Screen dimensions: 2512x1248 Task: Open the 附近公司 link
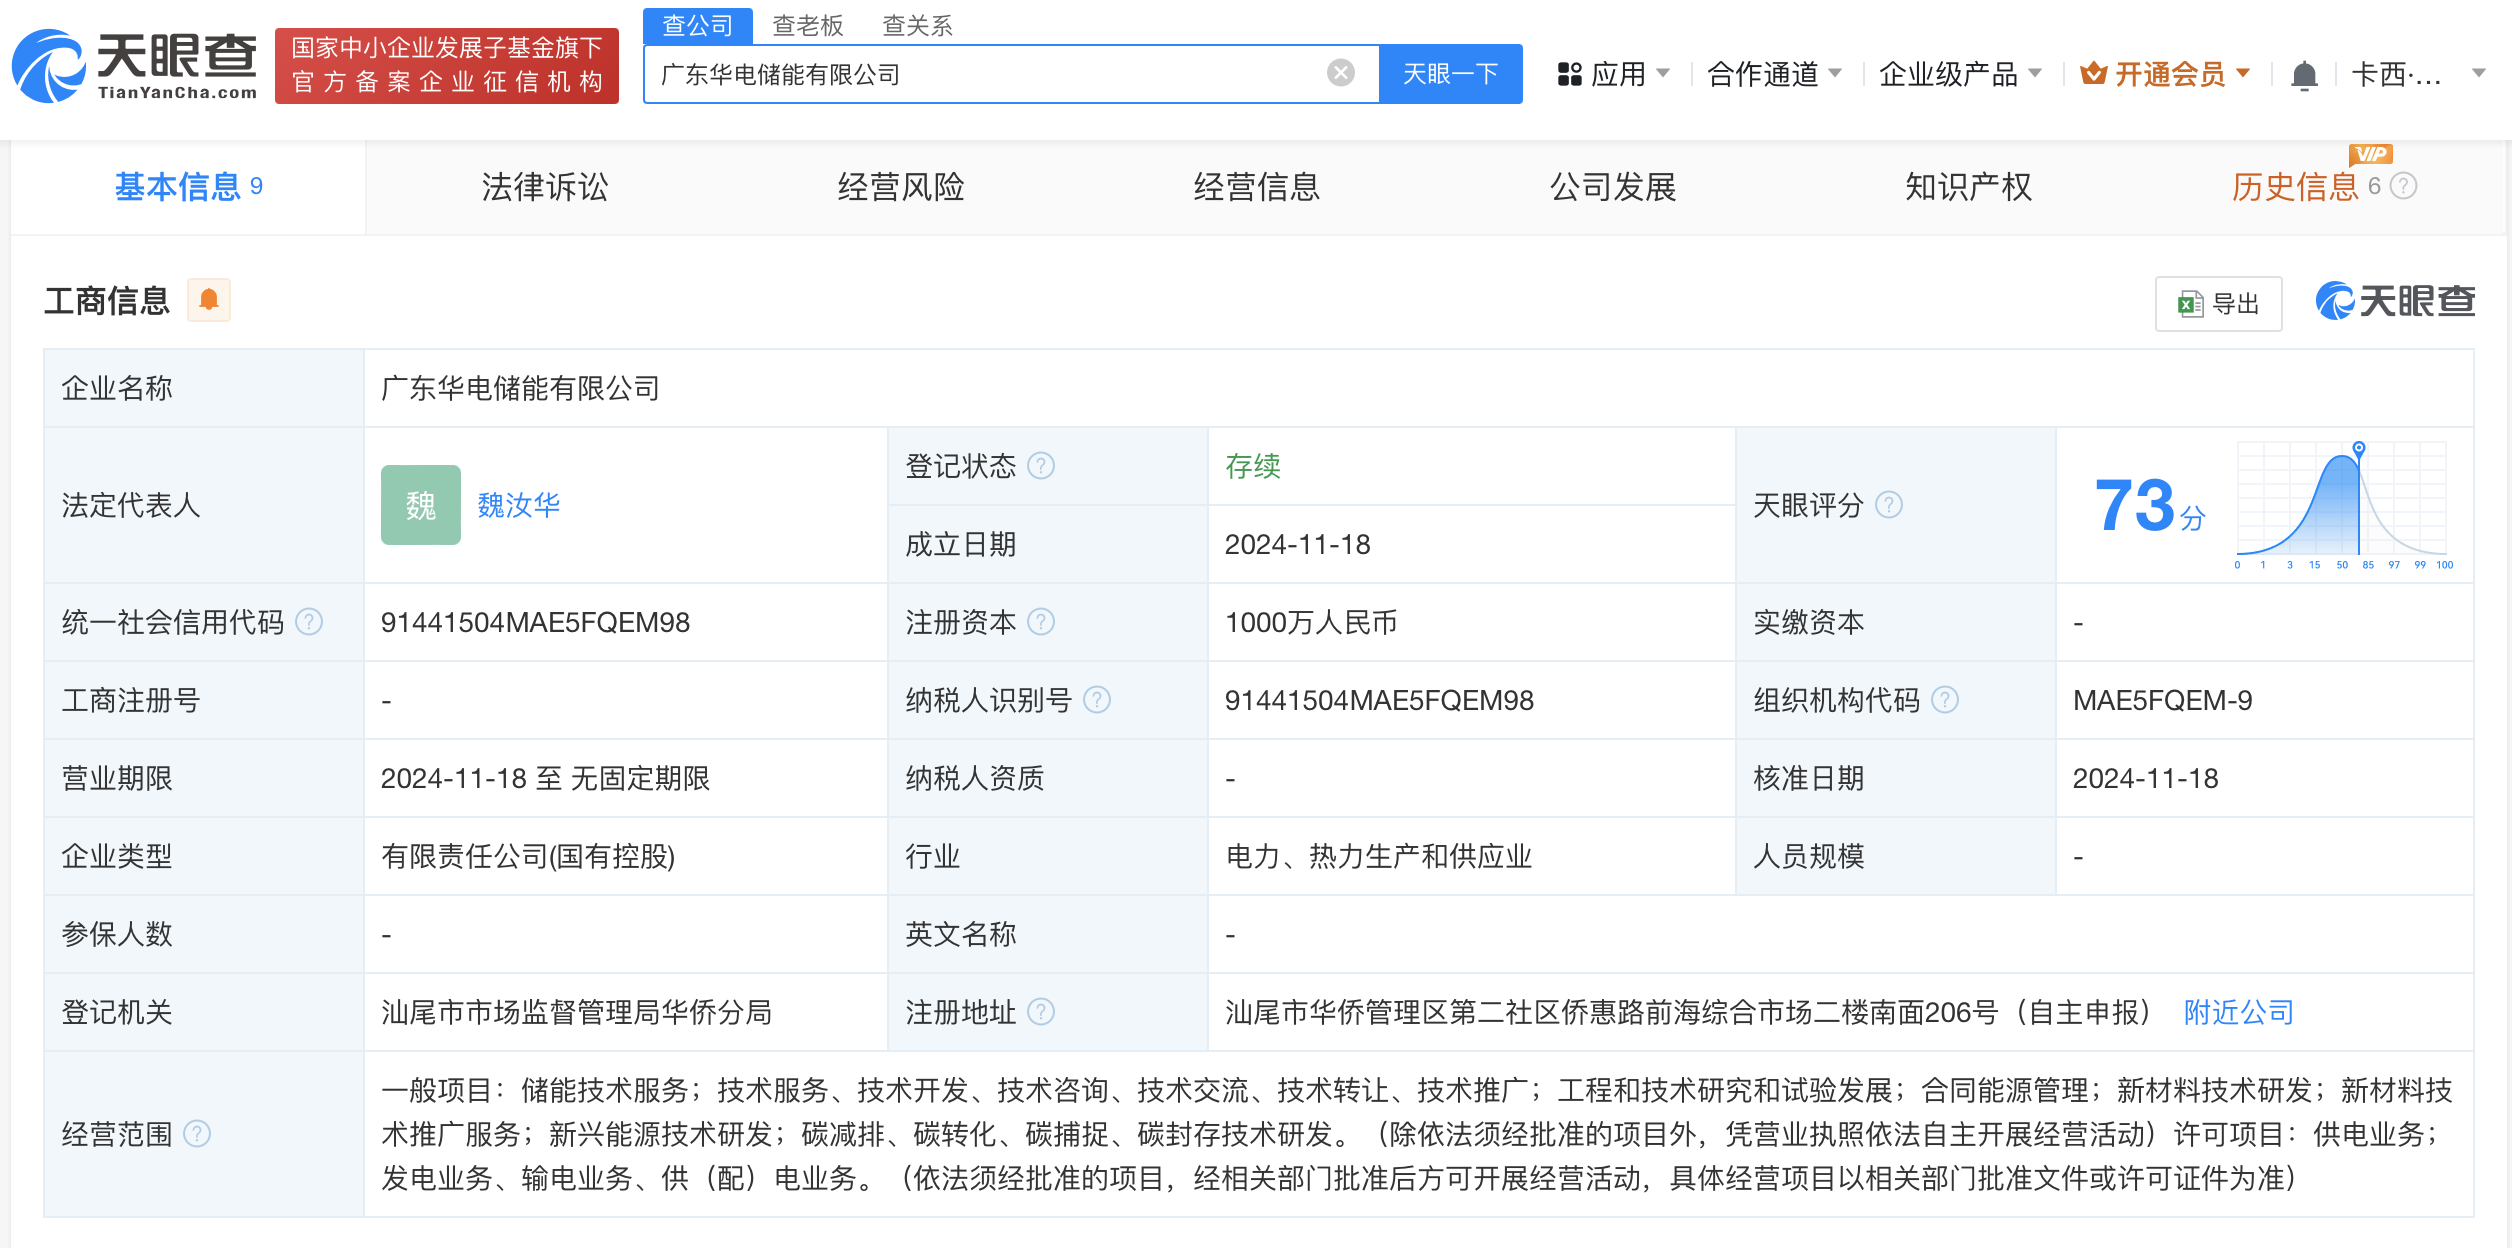[x=2238, y=1012]
